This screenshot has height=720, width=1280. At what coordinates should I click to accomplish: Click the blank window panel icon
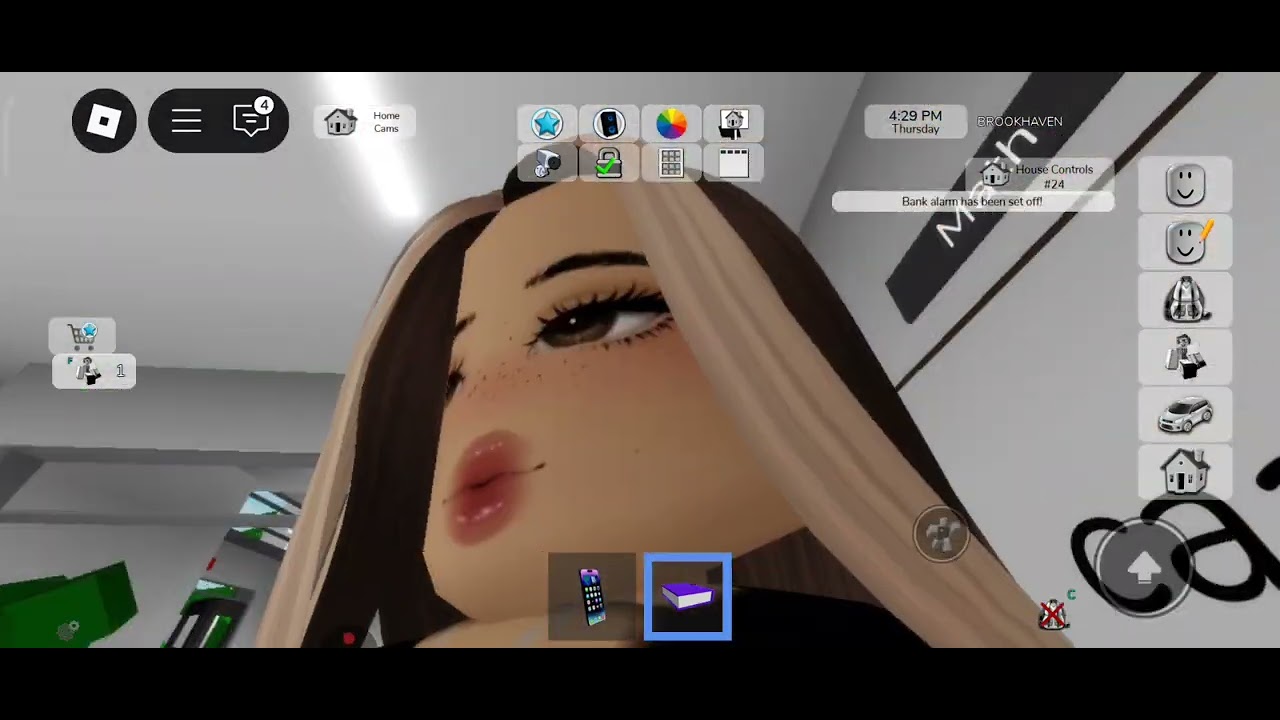pos(733,163)
